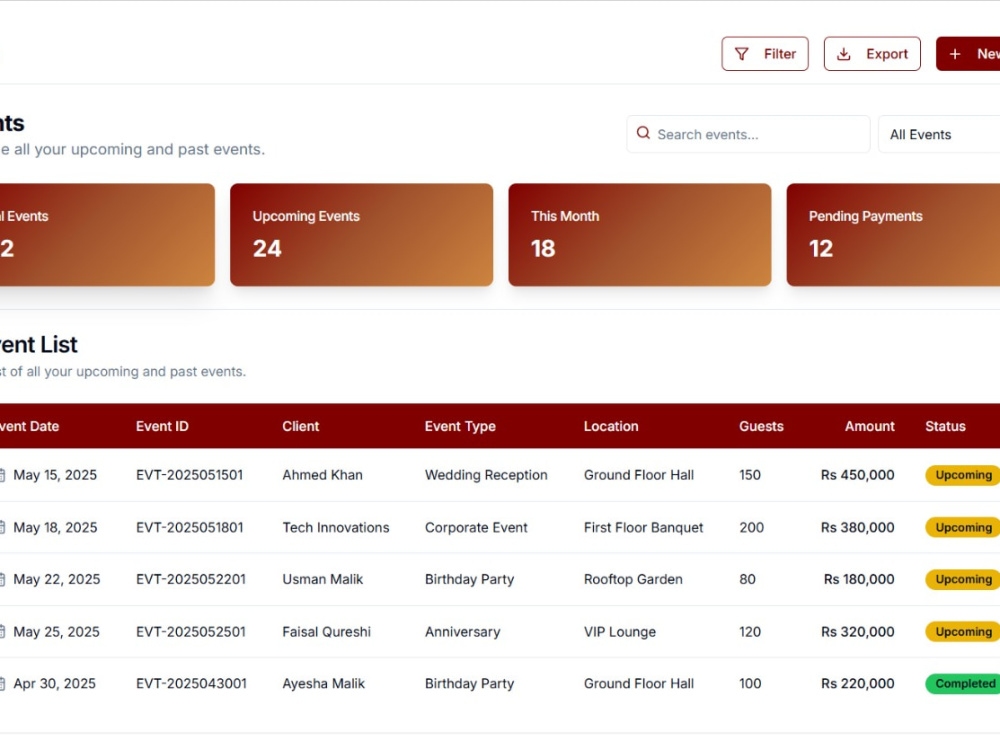Click Ground Floor Hall in Ayesha Malik row
Viewport: 1000px width, 749px height.
point(638,684)
